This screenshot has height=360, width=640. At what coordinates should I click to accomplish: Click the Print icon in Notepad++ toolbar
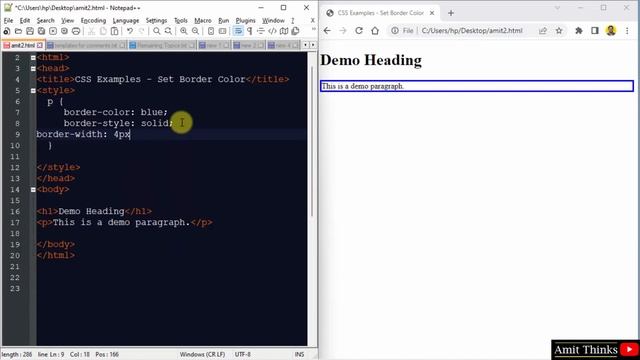click(x=76, y=31)
